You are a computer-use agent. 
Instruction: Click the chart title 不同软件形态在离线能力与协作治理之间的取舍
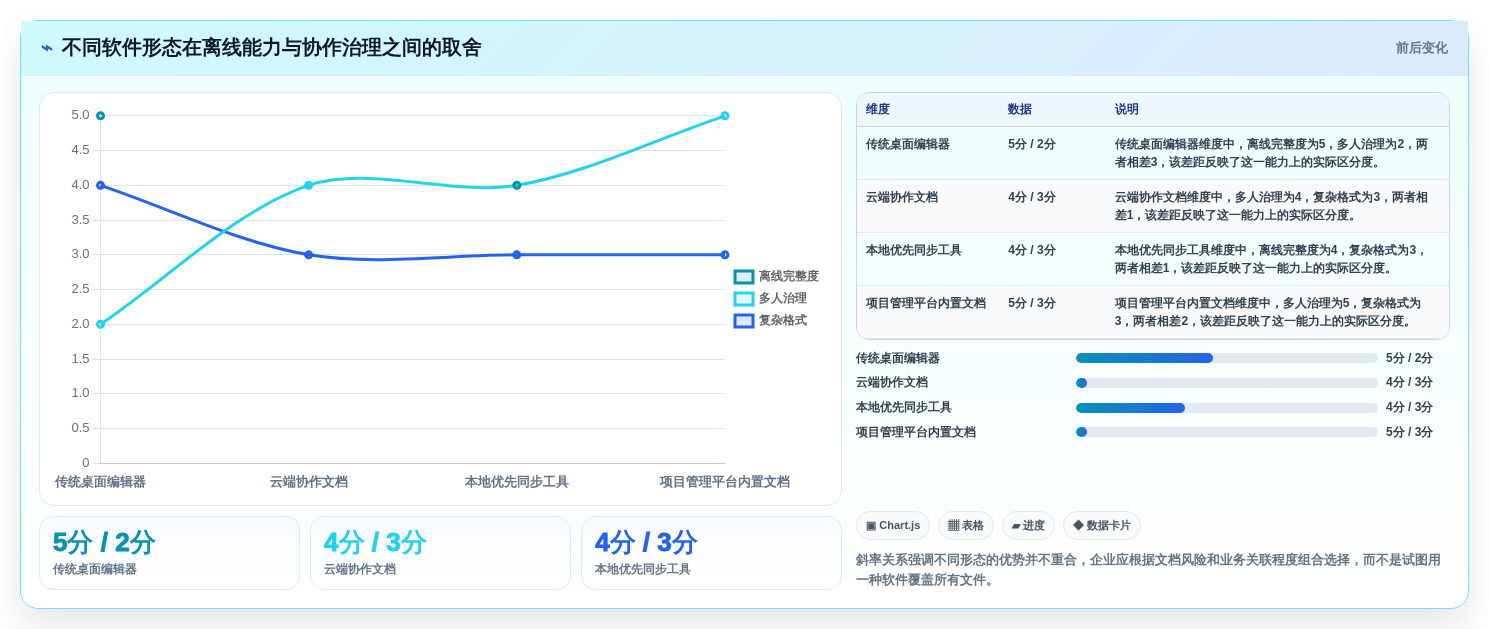coord(271,48)
